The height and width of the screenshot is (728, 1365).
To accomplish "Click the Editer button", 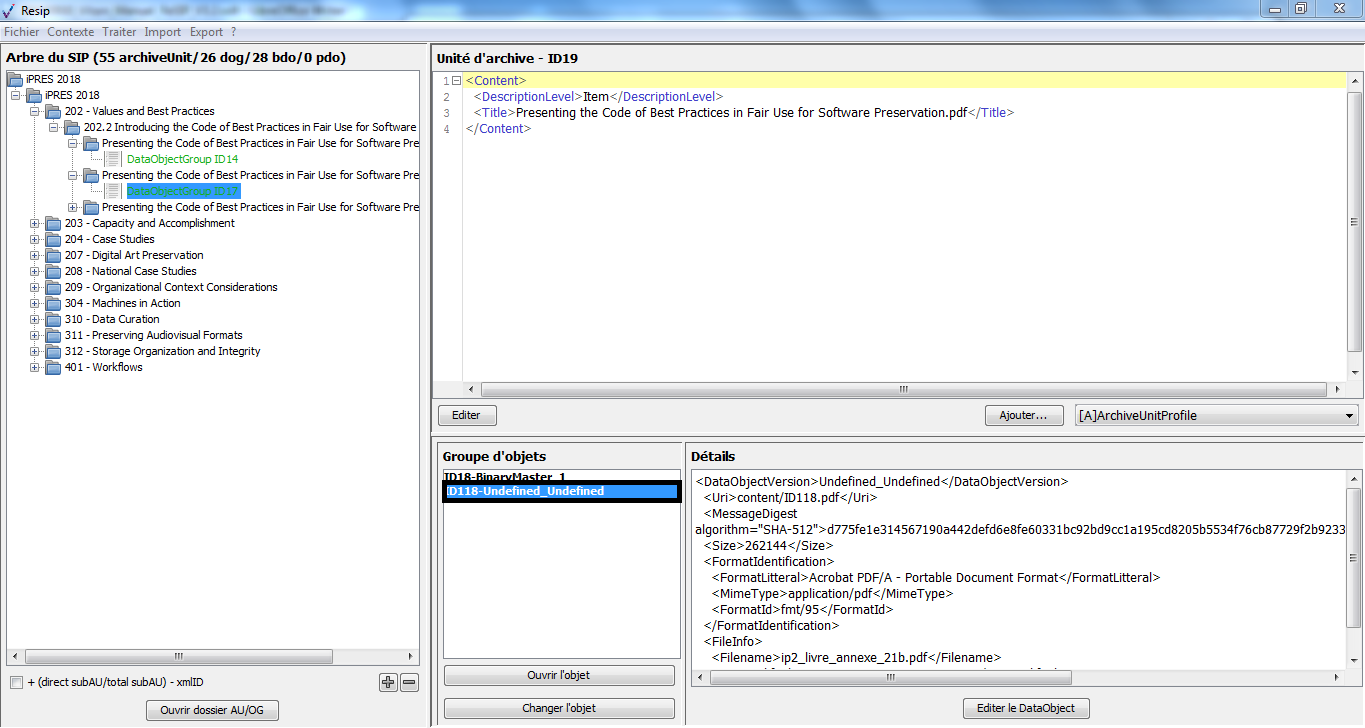I will [466, 415].
